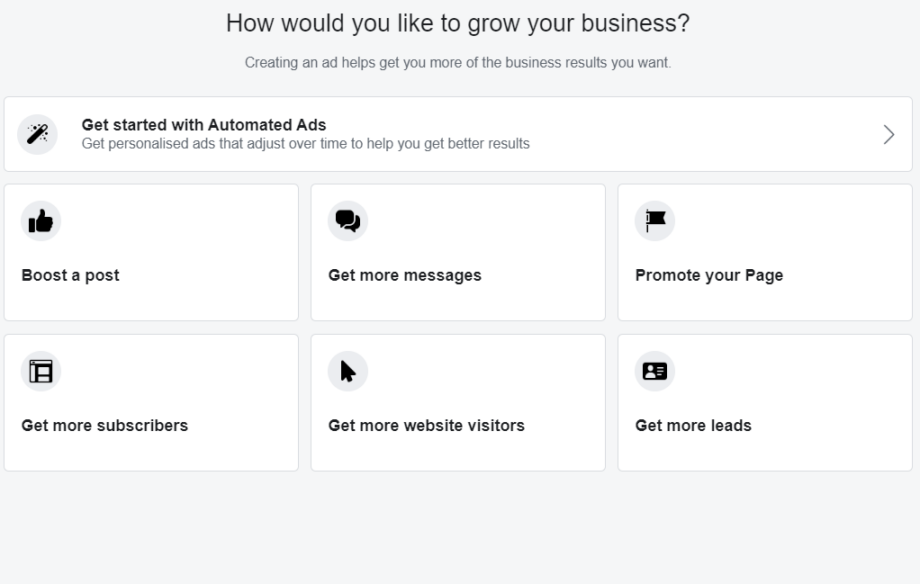Click the 'Get more leads' label text
The width and height of the screenshot is (920, 584).
(x=693, y=425)
